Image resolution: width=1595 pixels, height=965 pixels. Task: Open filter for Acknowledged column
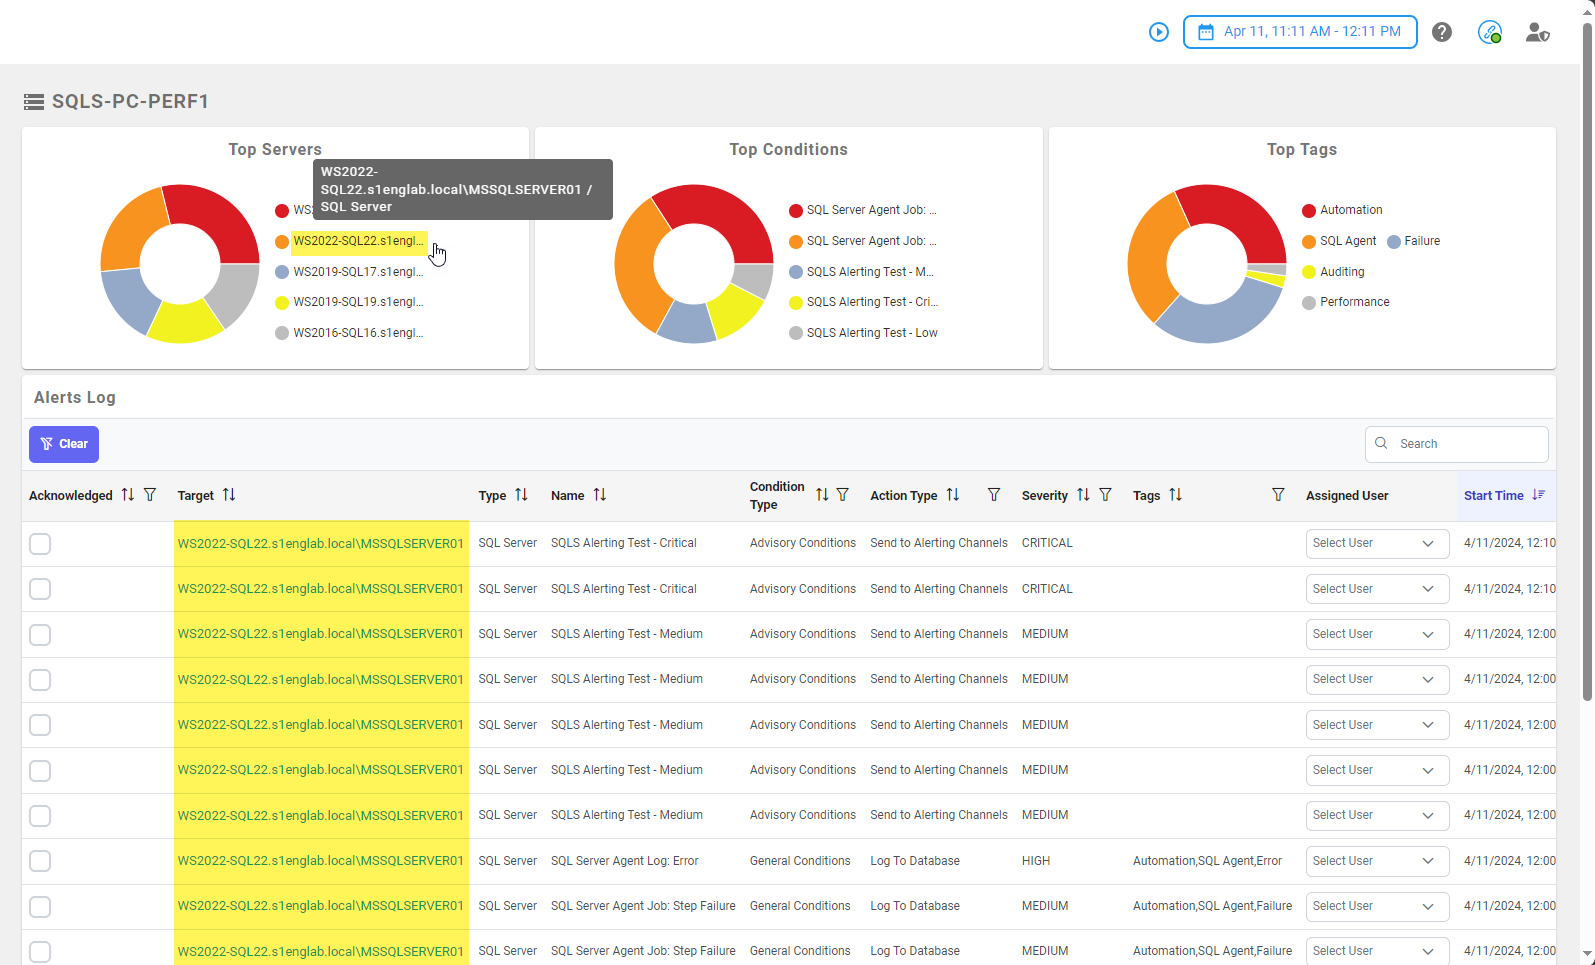point(150,495)
